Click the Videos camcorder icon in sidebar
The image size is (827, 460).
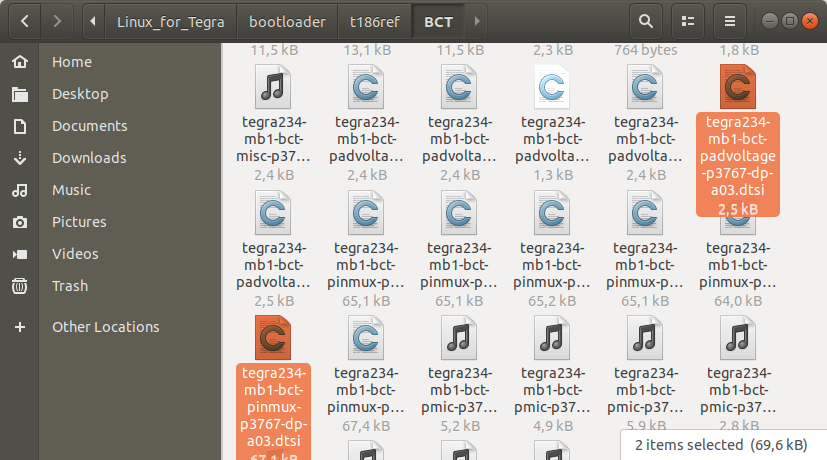pyautogui.click(x=20, y=254)
